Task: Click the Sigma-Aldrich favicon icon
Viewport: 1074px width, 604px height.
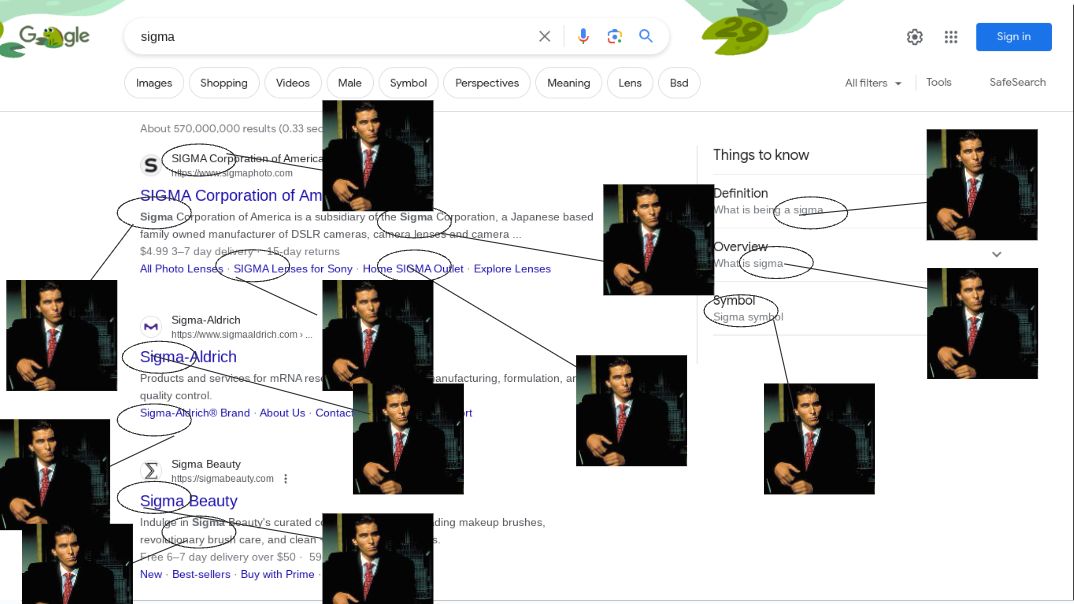Action: coord(151,327)
